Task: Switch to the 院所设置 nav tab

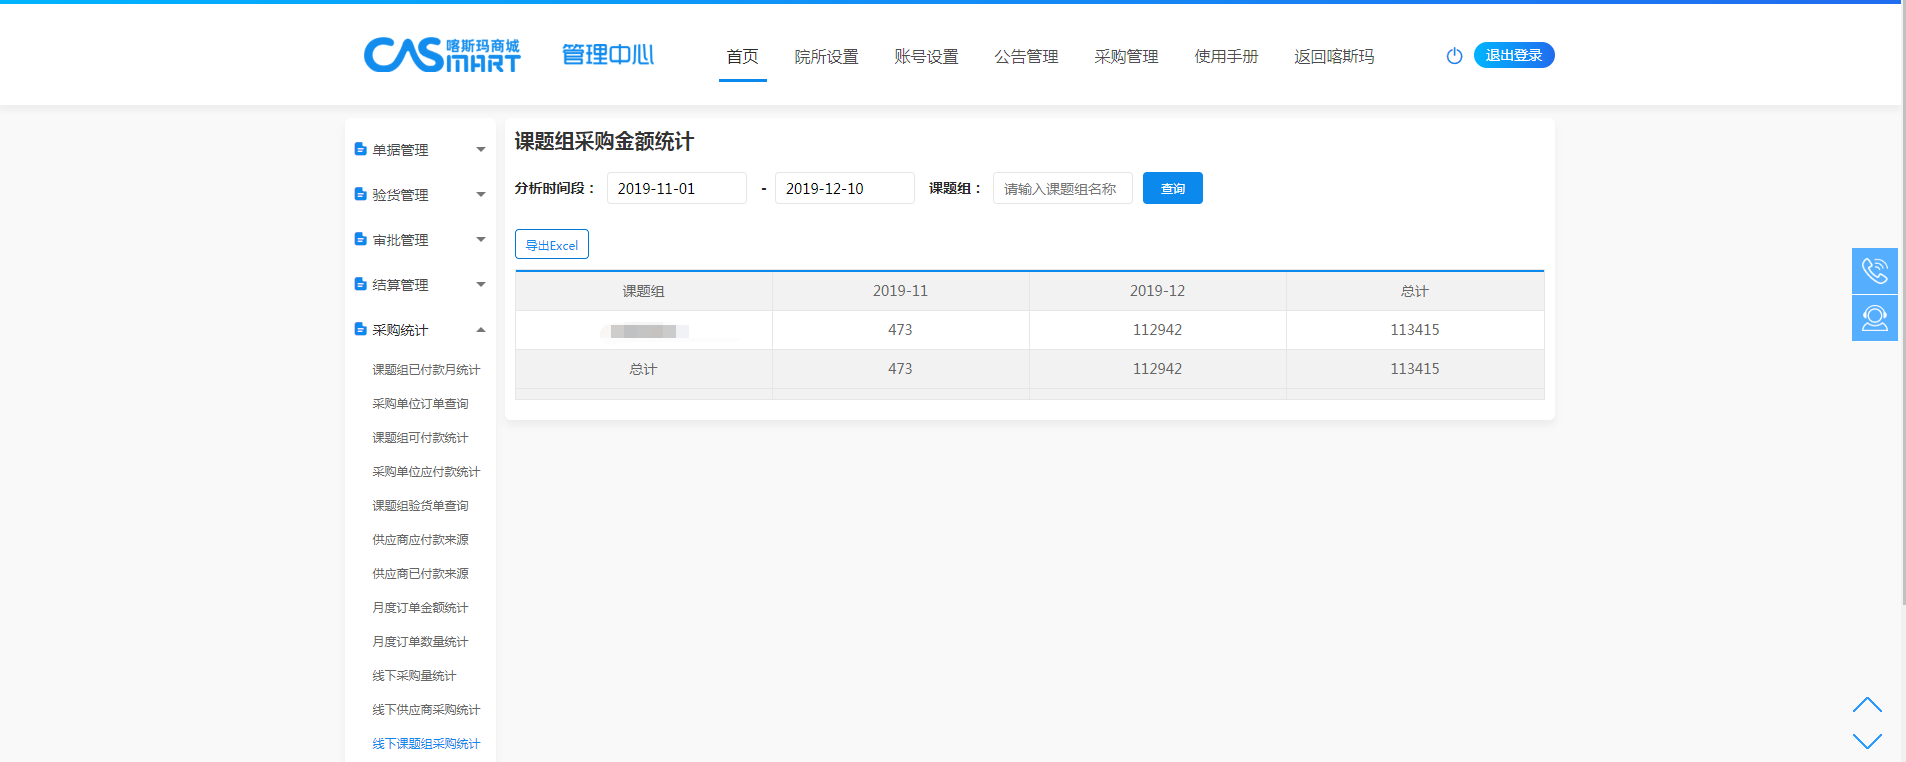Action: click(x=826, y=57)
